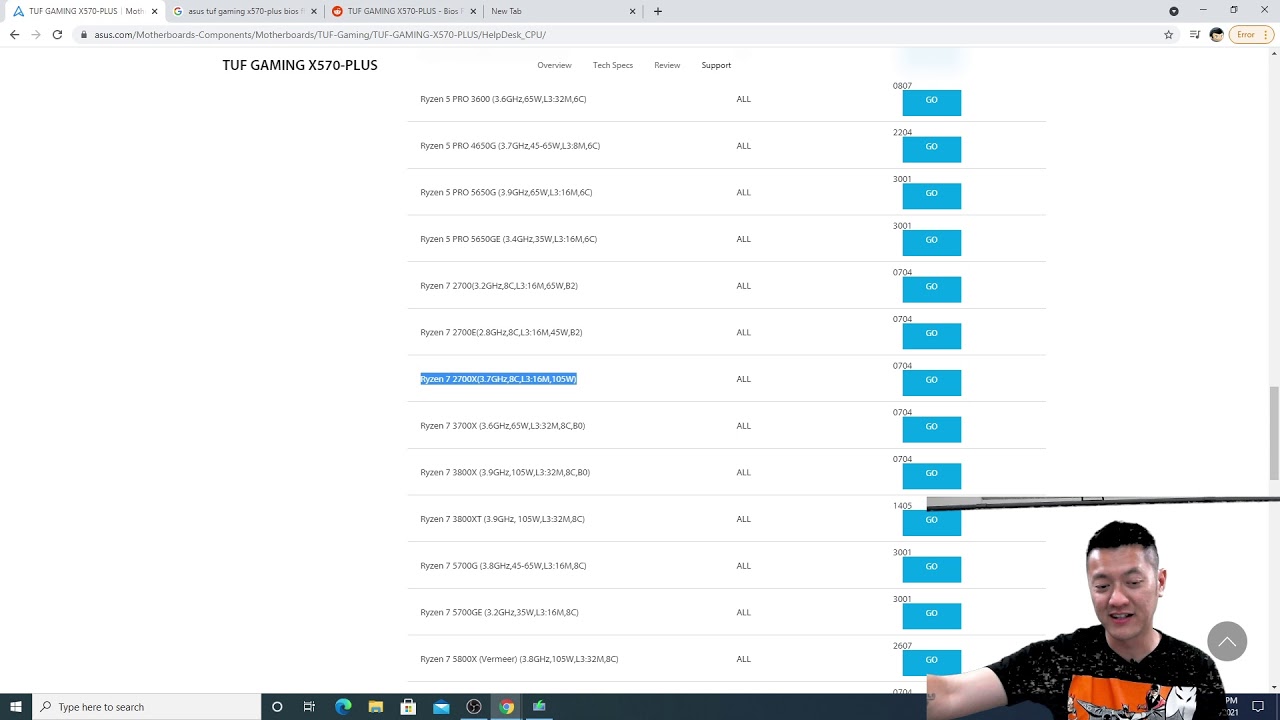
Task: Click GO for Ryzen 5 PRO 4650G
Action: (931, 148)
